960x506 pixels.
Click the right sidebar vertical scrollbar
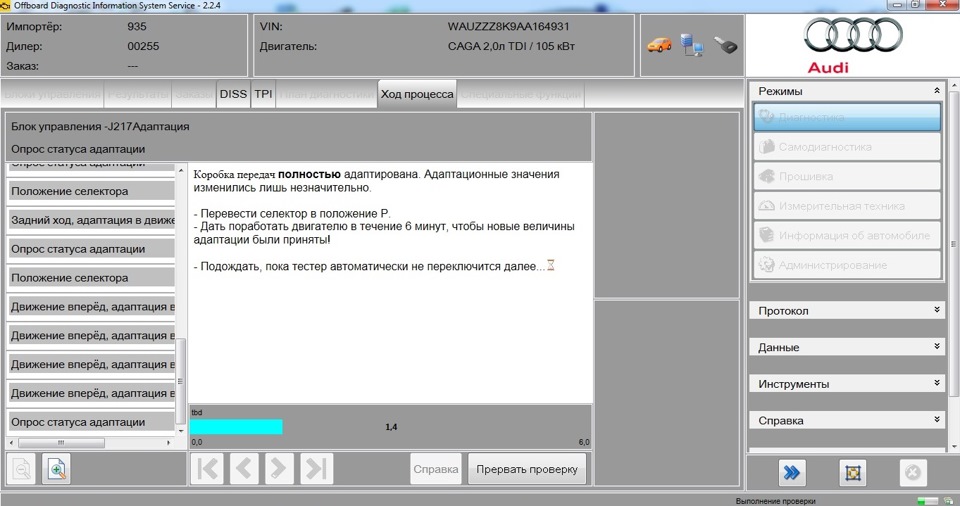tap(953, 245)
